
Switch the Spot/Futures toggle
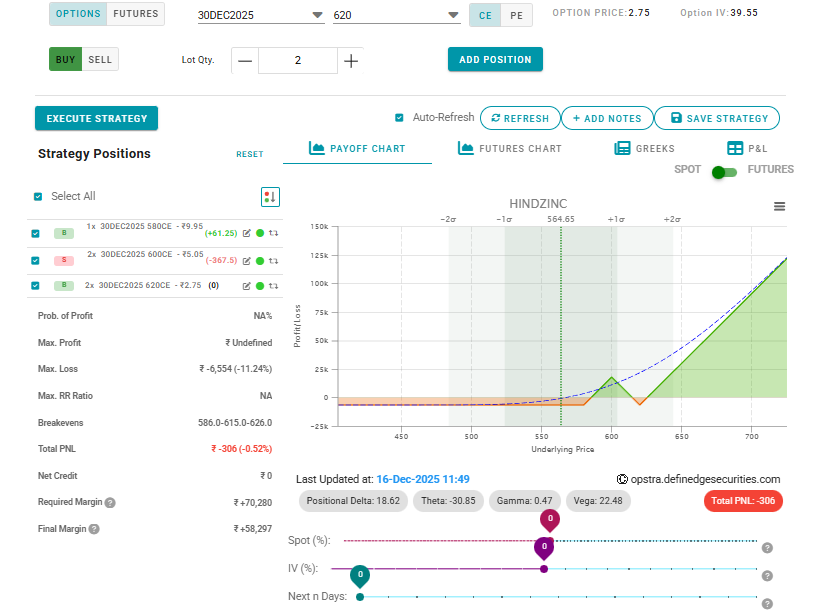724,172
